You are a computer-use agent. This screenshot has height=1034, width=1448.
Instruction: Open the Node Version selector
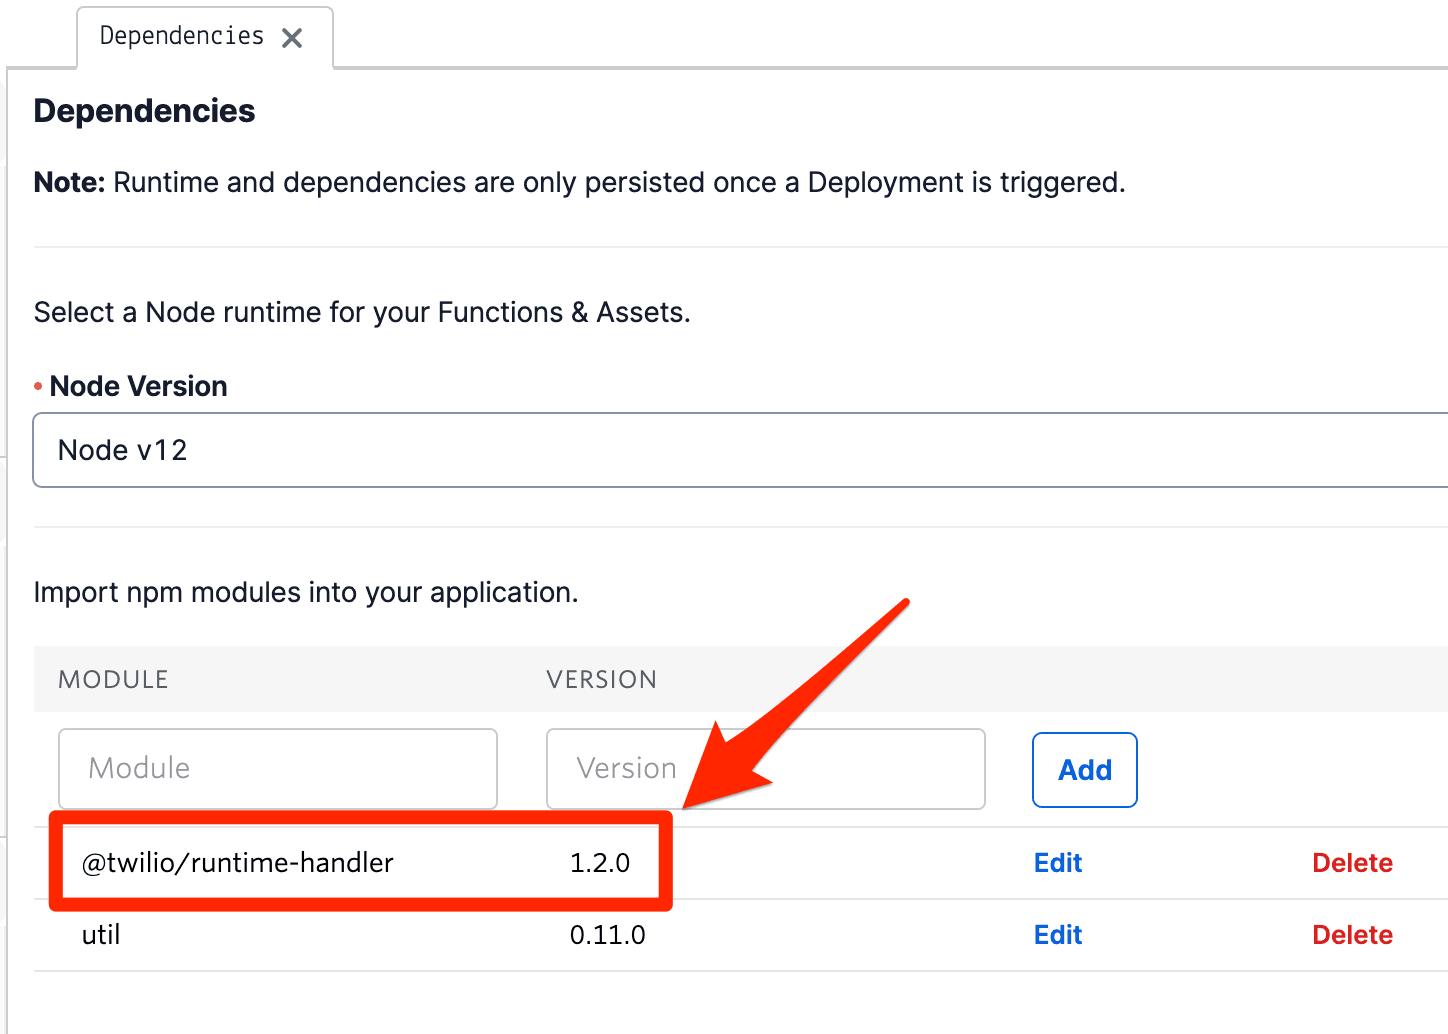pos(740,450)
